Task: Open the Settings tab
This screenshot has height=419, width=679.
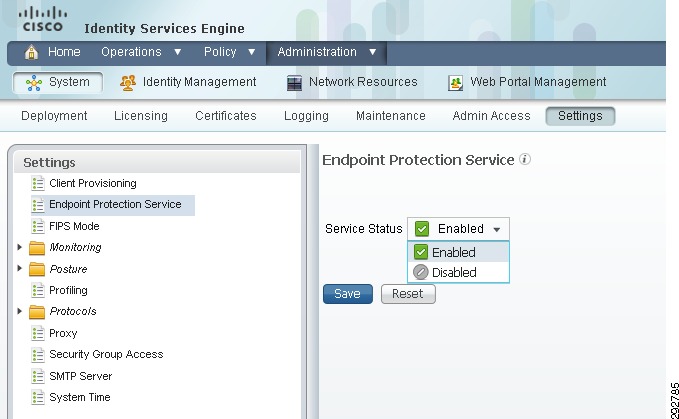Action: 580,116
